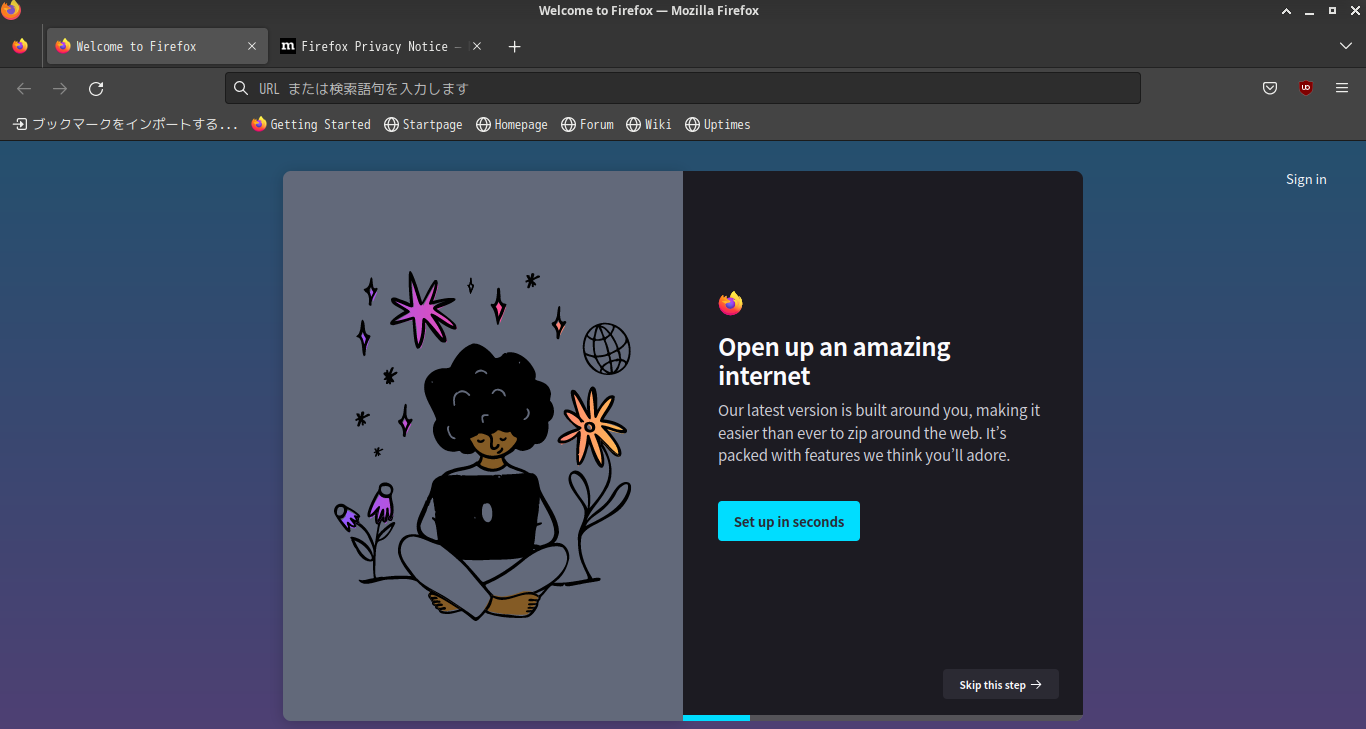
Task: Close the Firefox Privacy Notice tab
Action: (477, 46)
